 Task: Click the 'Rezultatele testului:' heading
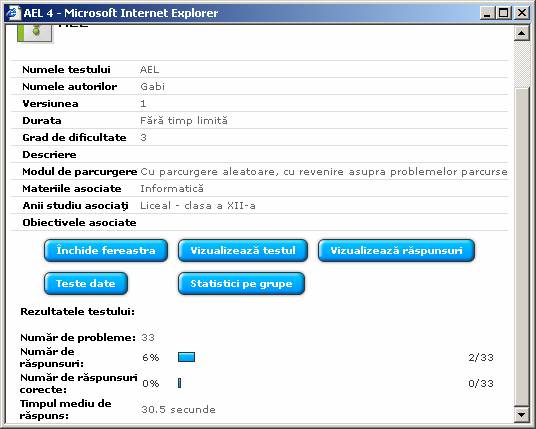(78, 311)
